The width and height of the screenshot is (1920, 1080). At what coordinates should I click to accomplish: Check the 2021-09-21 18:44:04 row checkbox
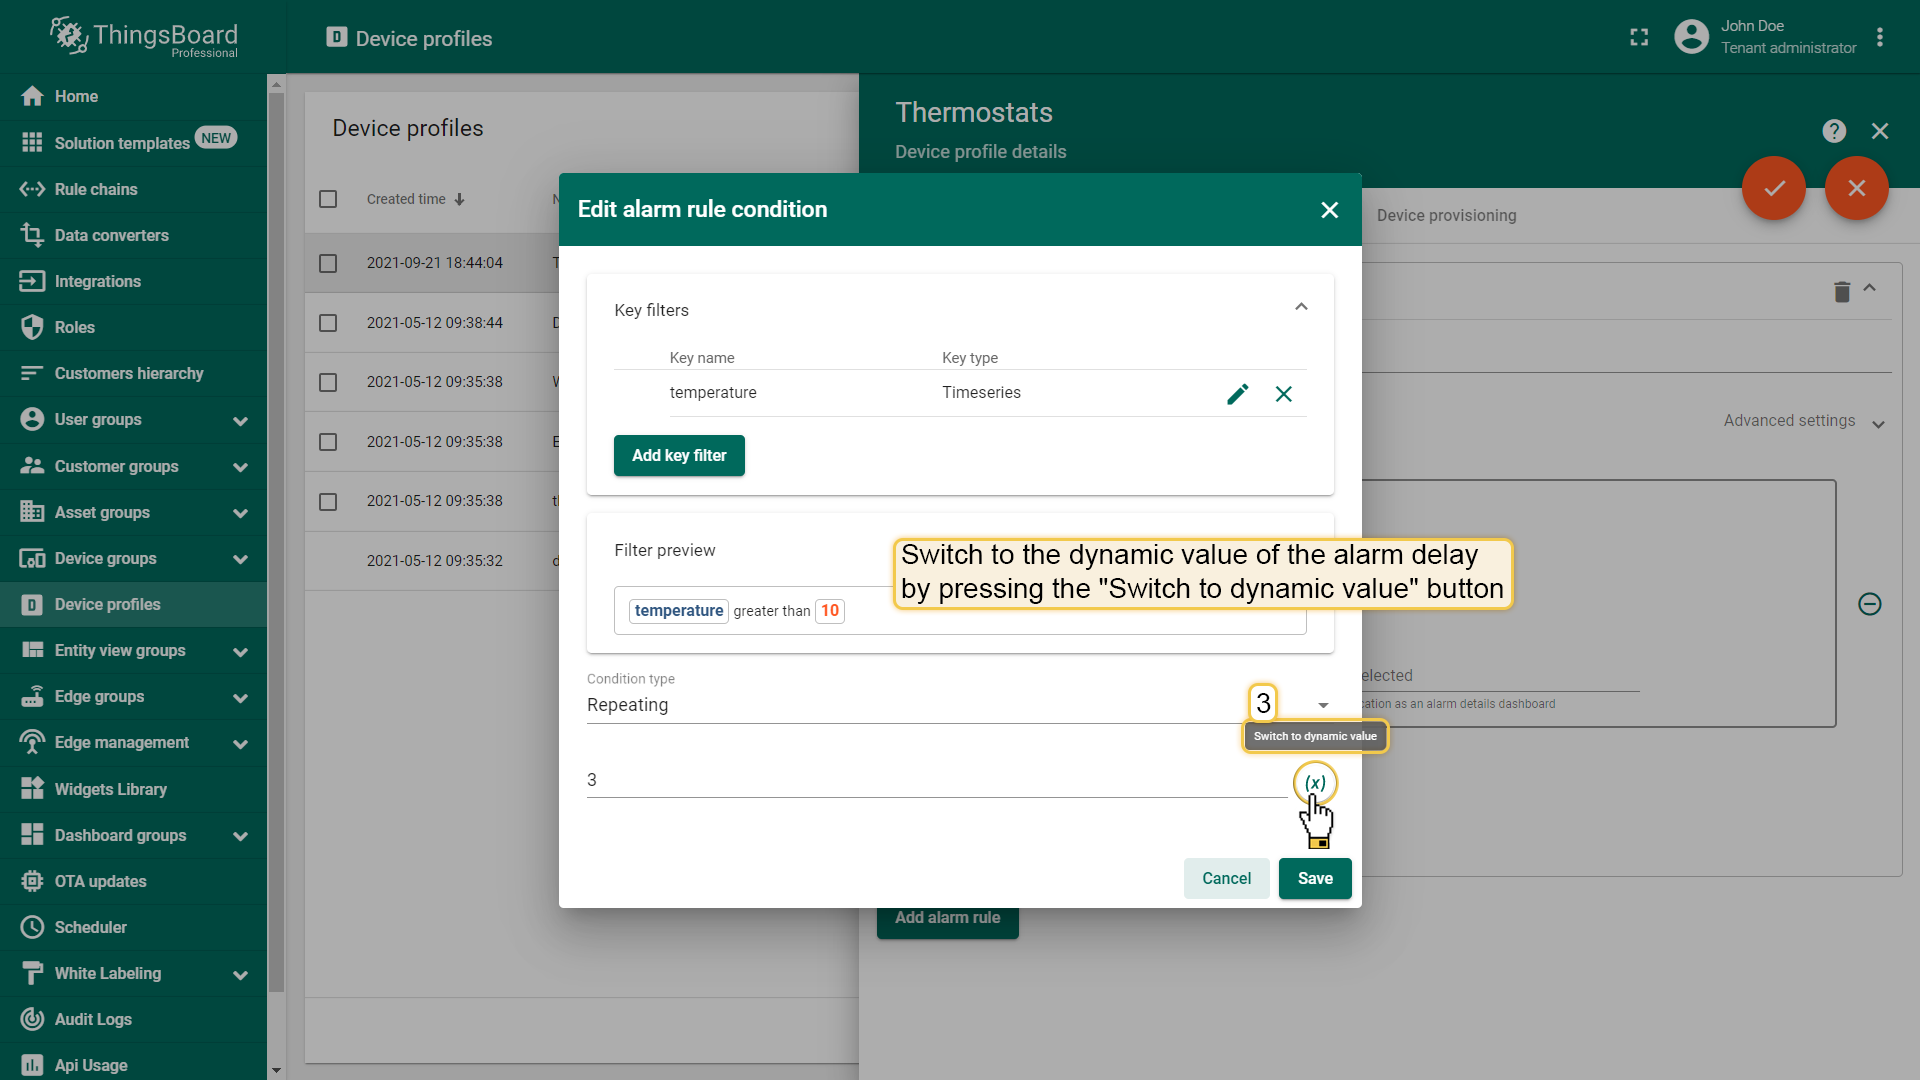coord(328,263)
